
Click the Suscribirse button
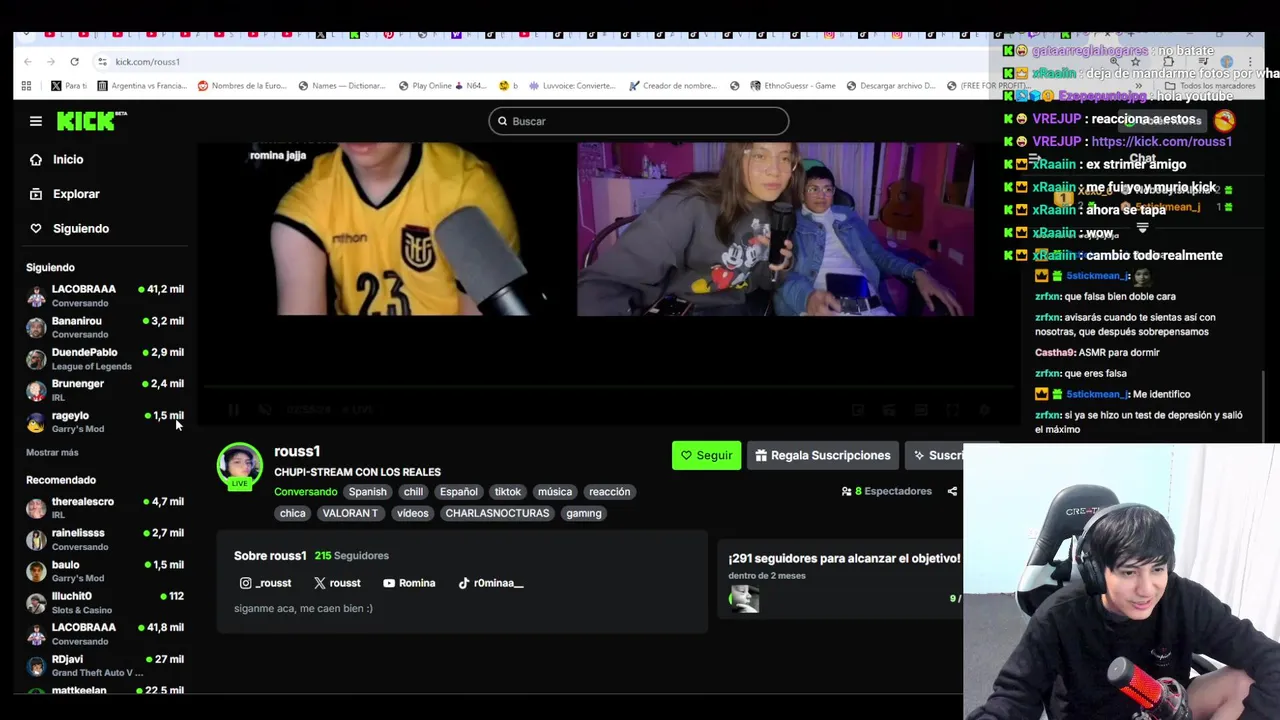tap(937, 456)
